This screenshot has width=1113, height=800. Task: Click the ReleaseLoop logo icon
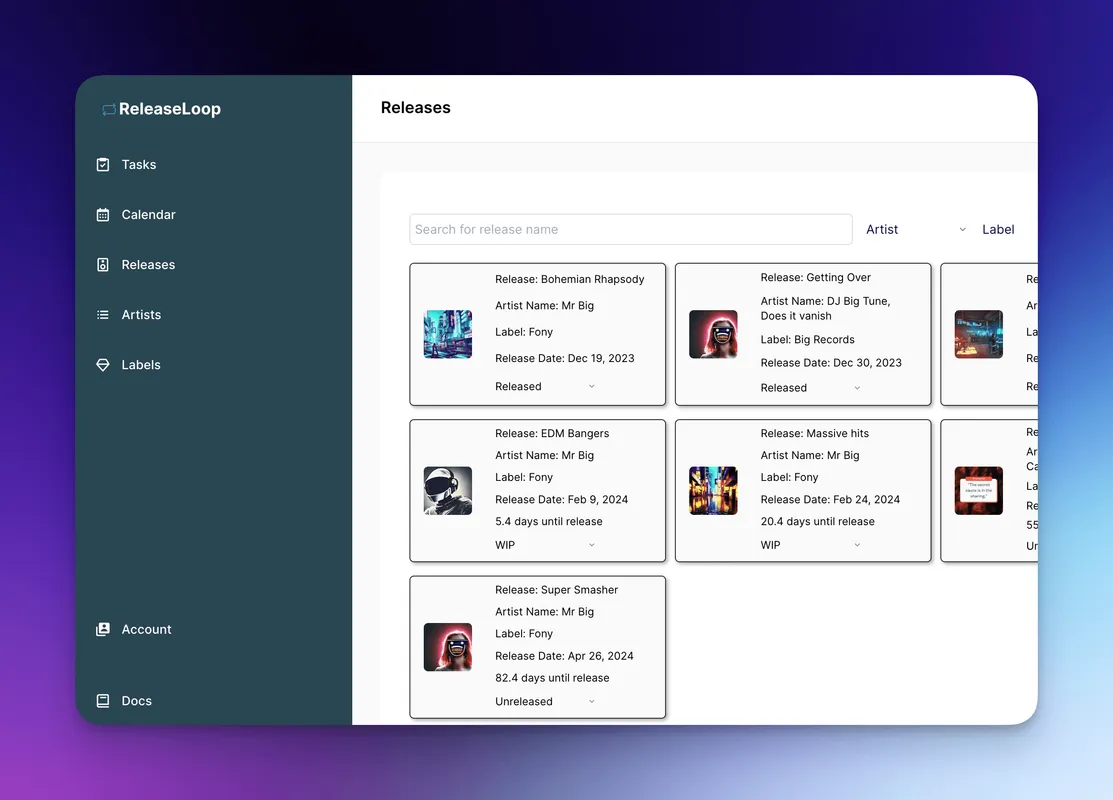108,108
